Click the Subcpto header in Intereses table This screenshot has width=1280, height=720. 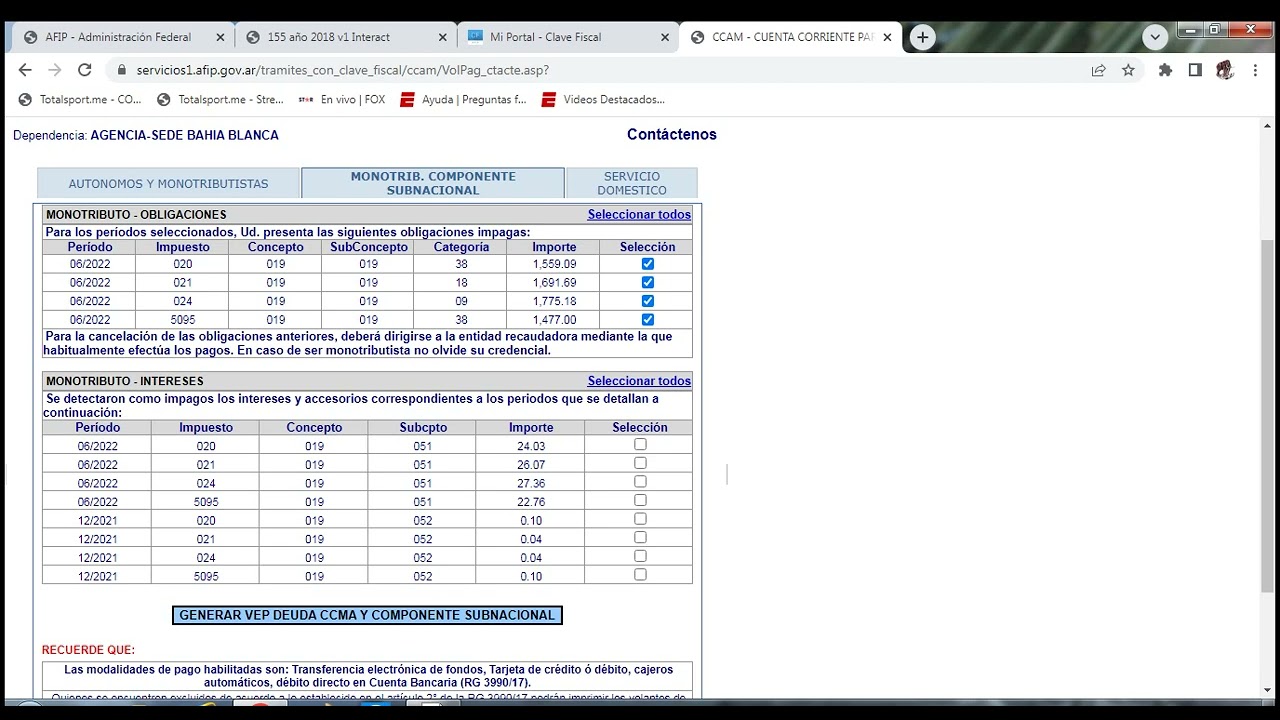[x=423, y=427]
